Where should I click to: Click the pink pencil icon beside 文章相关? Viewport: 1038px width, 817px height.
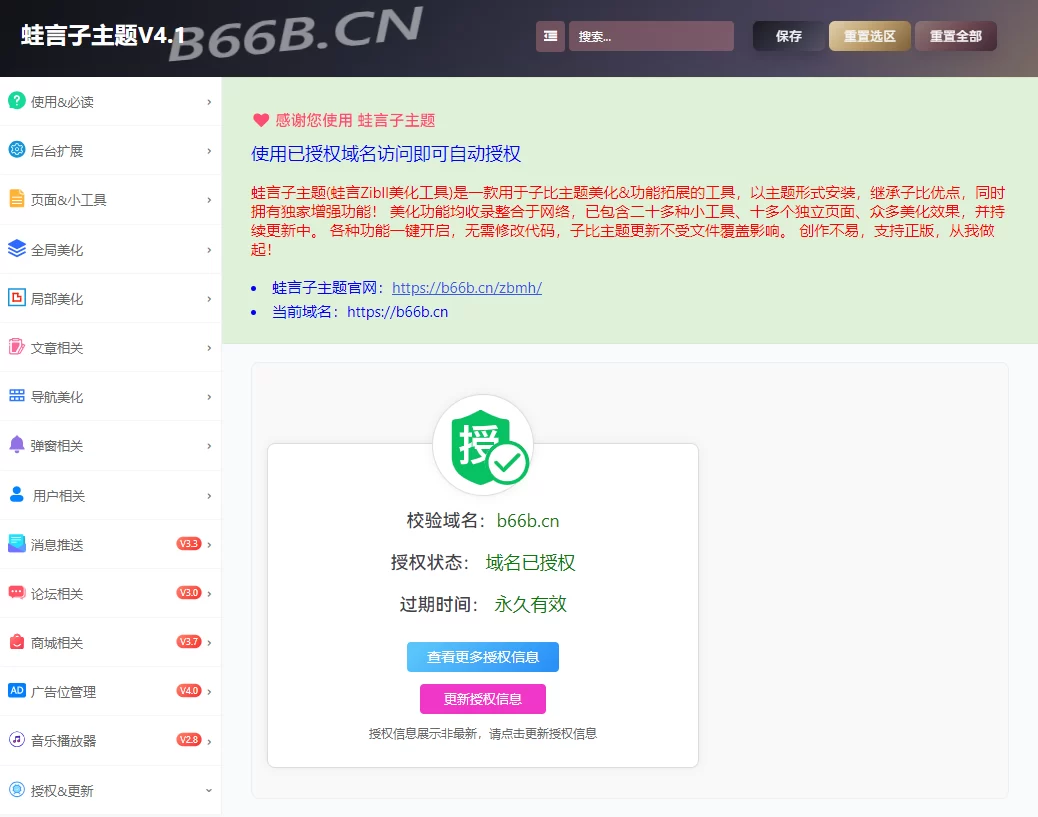pos(17,346)
